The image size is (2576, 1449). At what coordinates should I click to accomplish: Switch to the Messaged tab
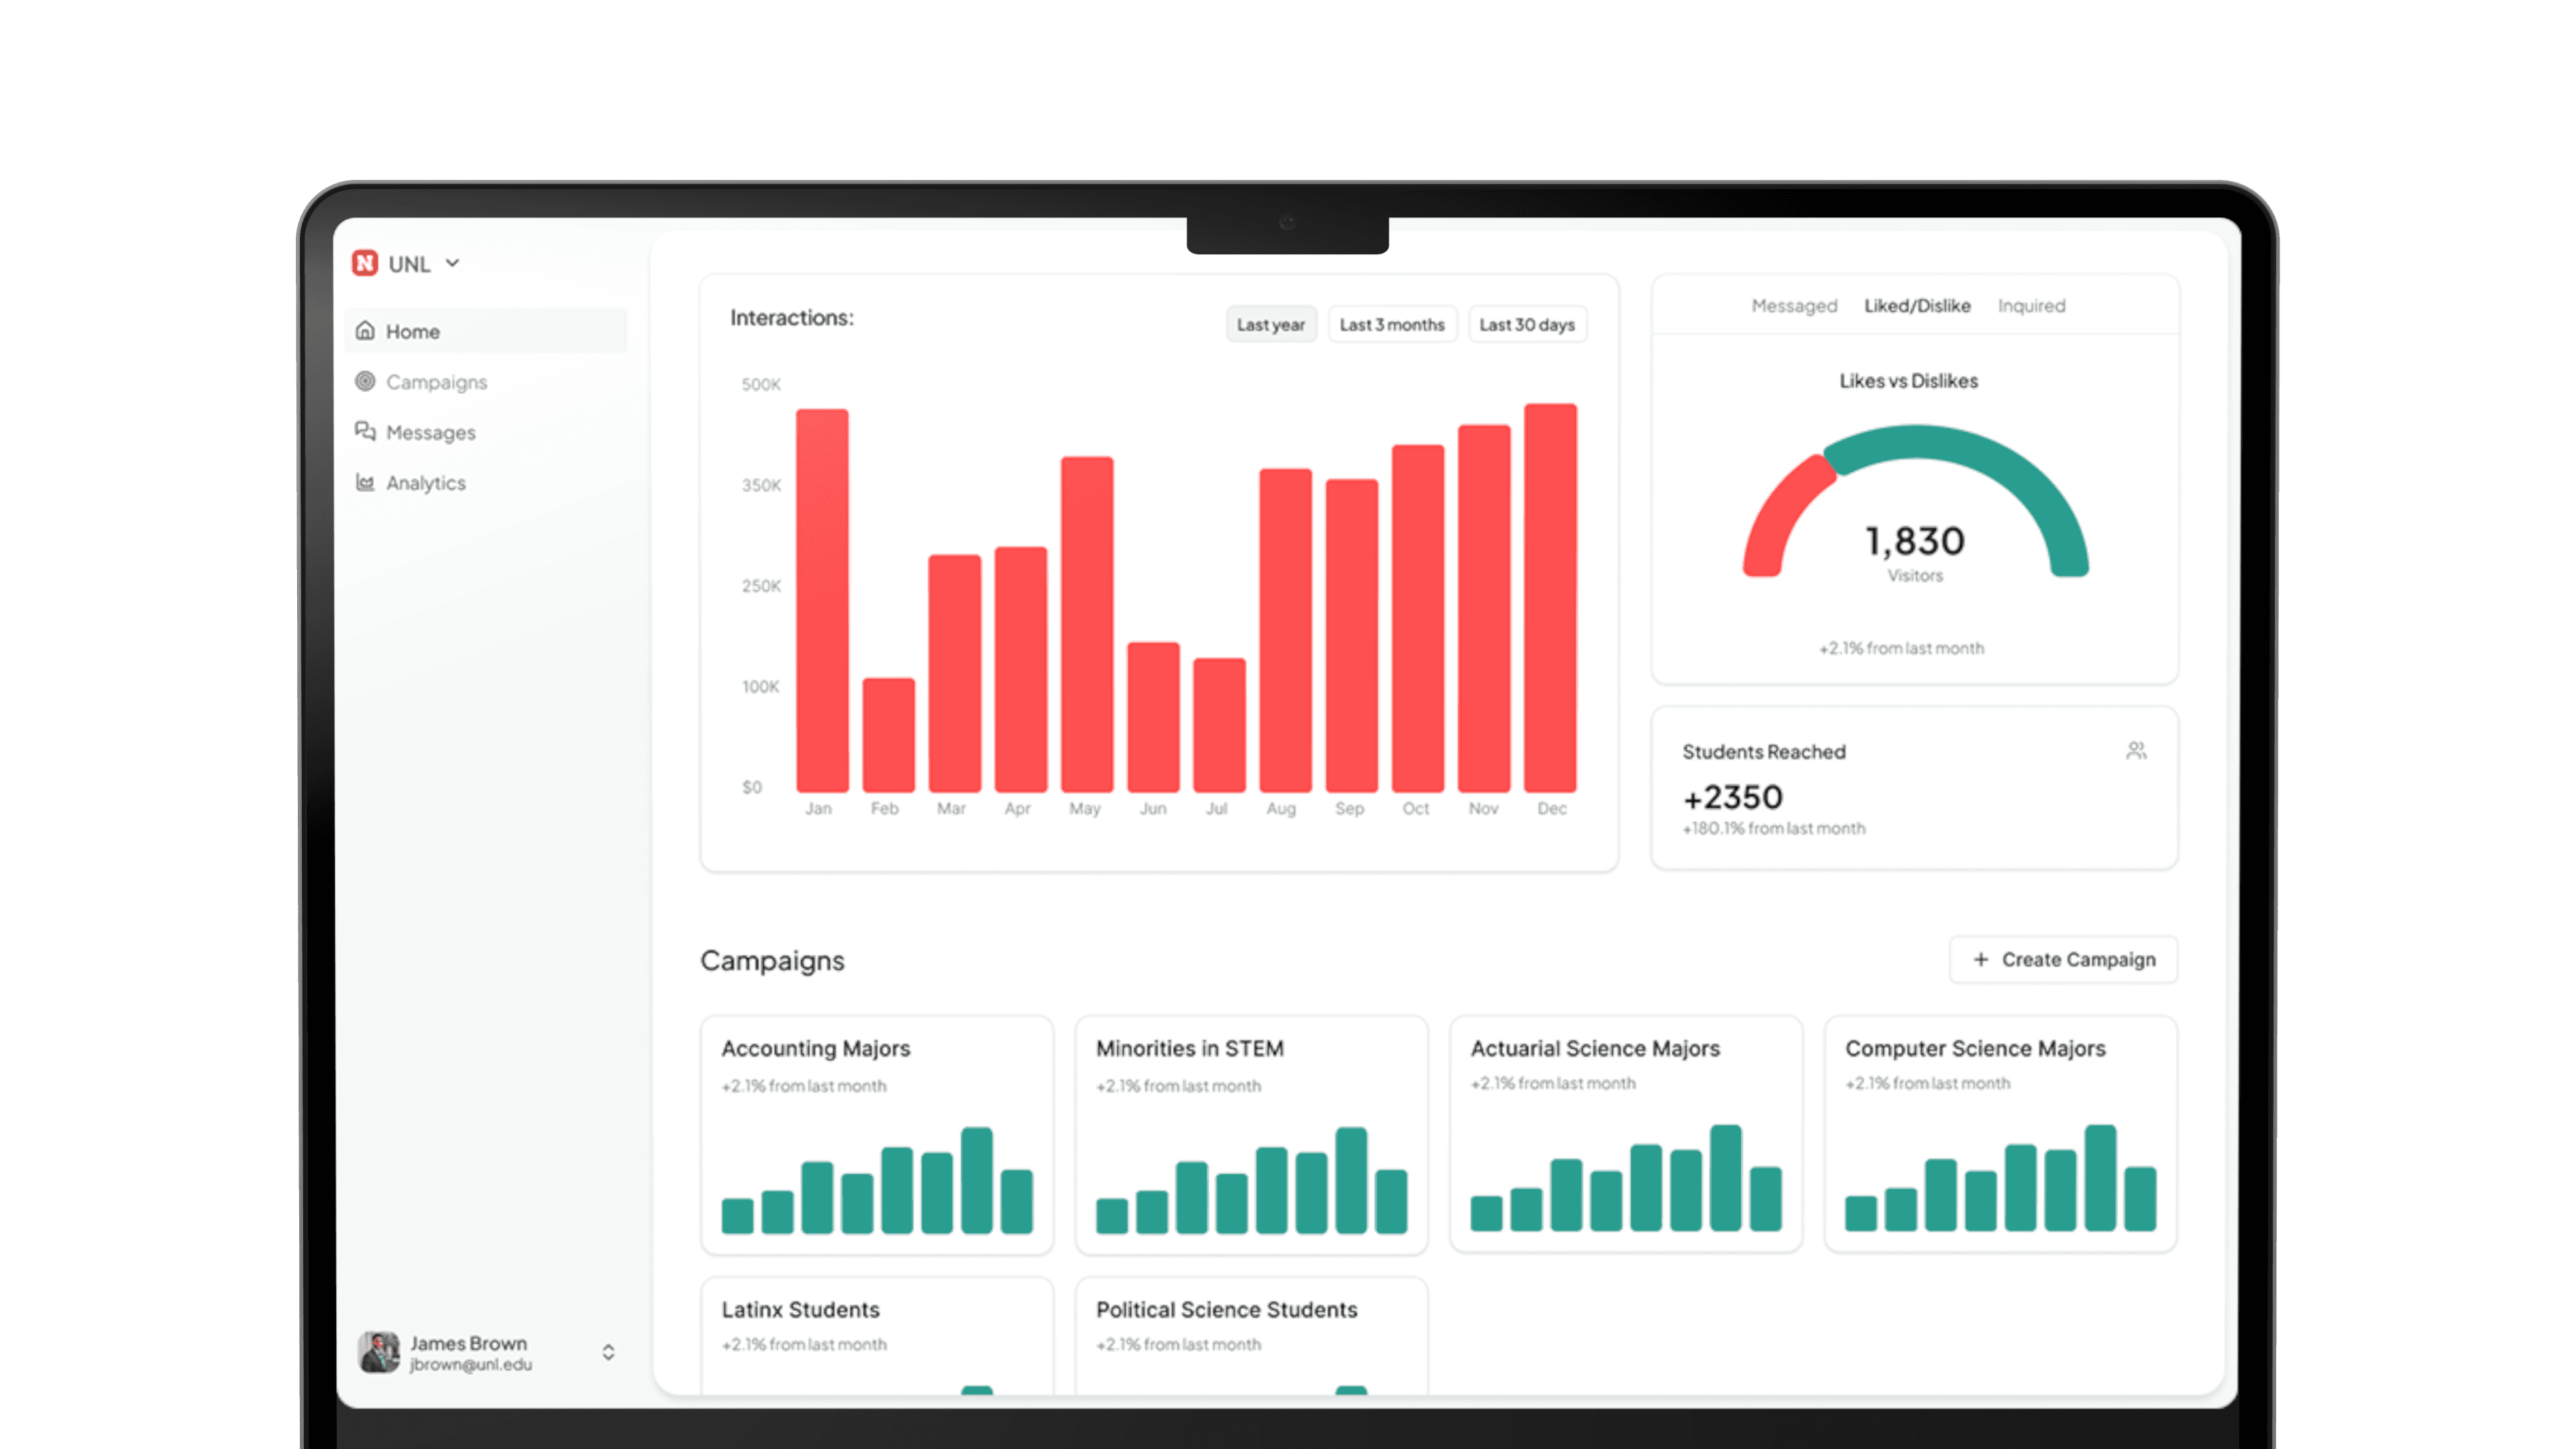click(x=1794, y=306)
